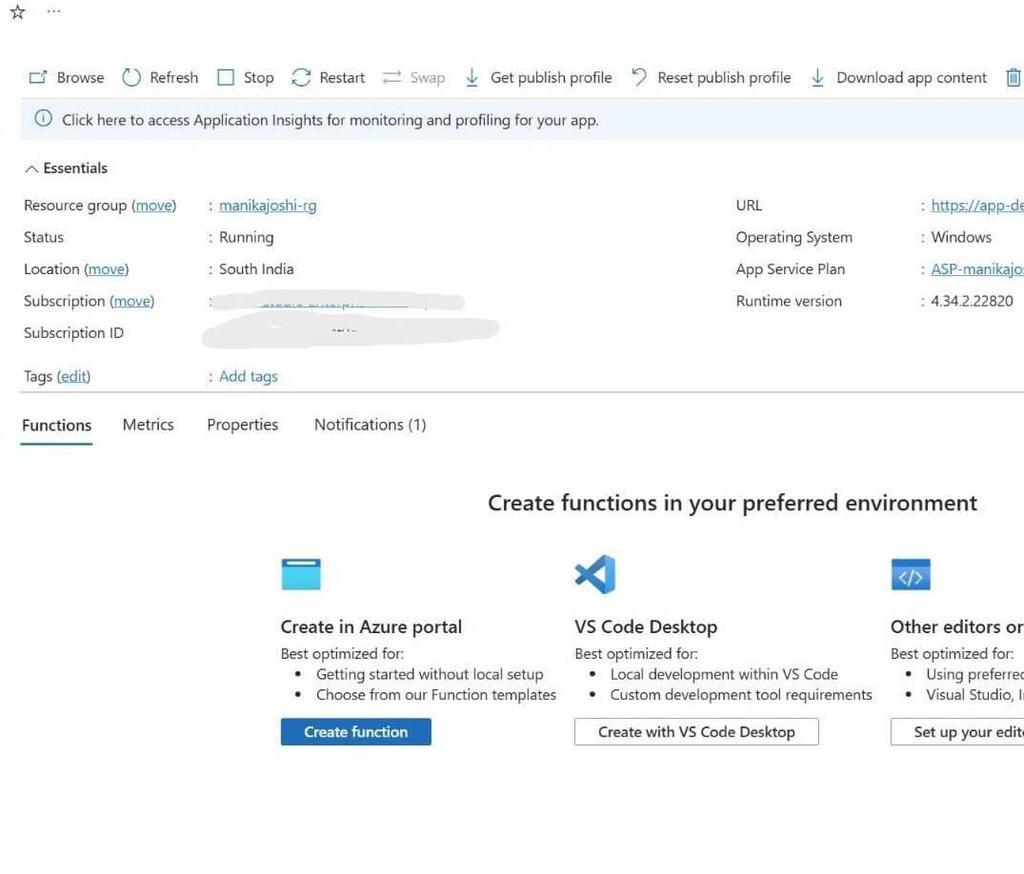Viewport: 1024px width, 874px height.
Task: Click the Stop square icon
Action: [226, 78]
